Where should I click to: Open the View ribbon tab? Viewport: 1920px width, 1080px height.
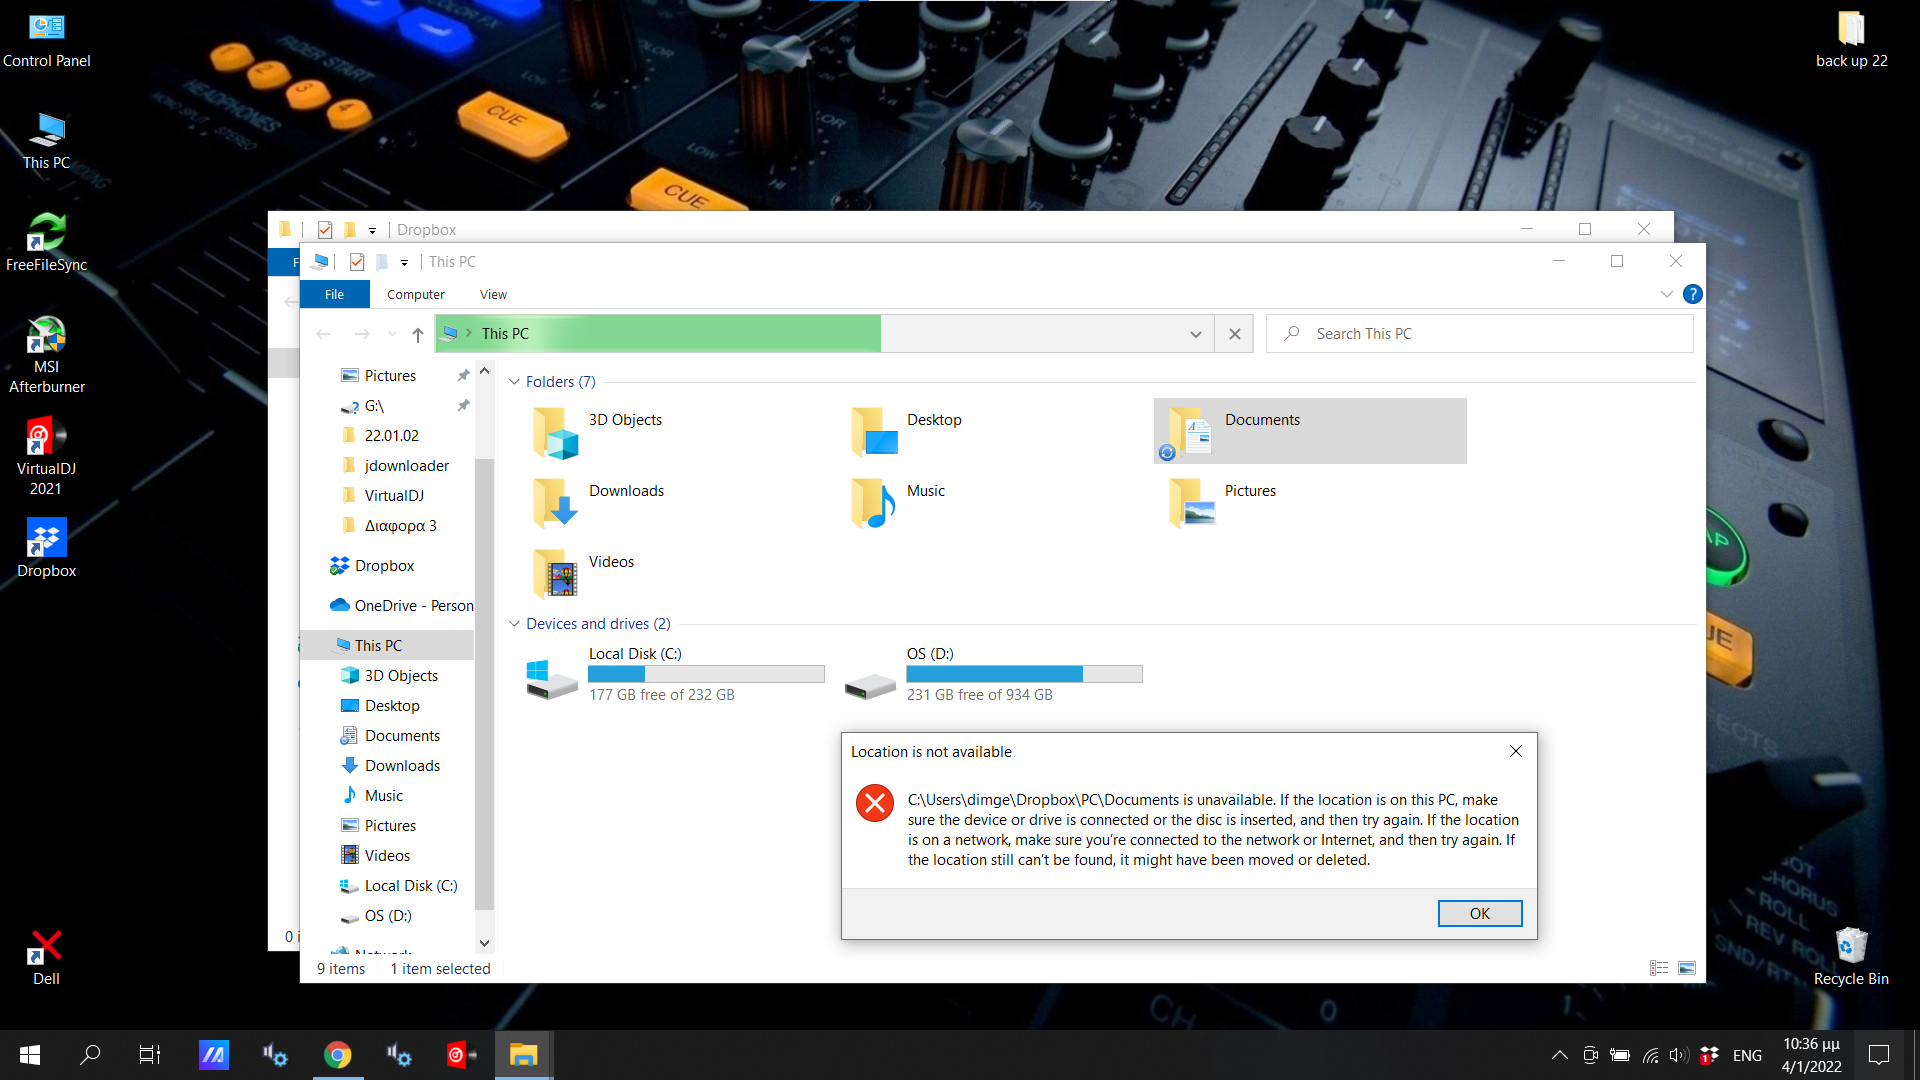(493, 294)
